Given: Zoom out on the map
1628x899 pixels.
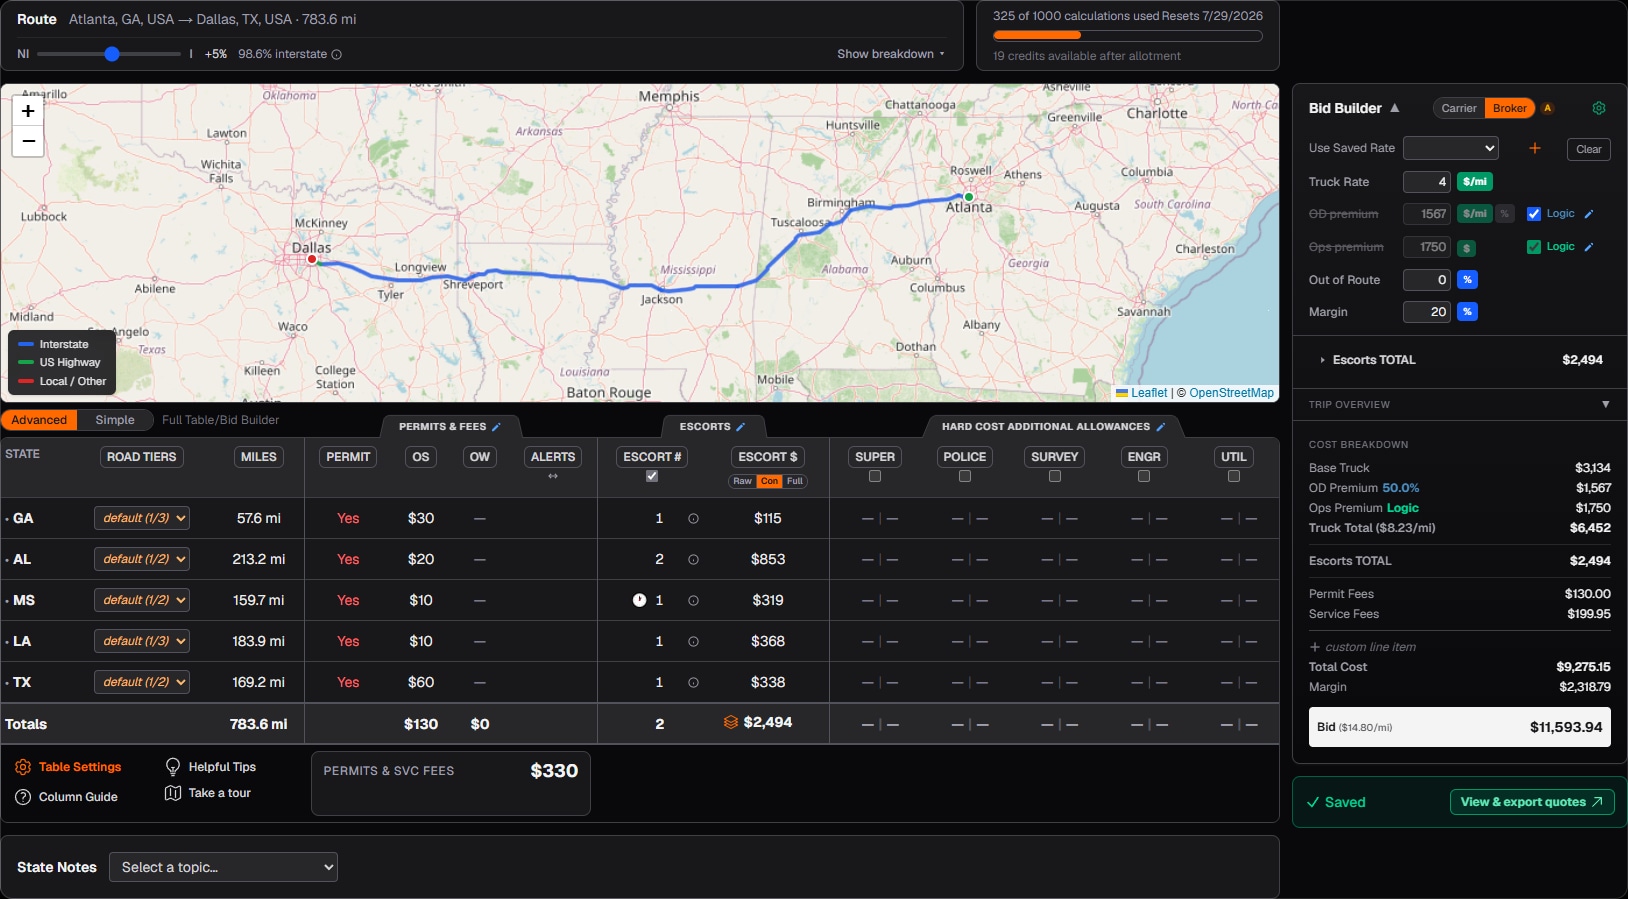Looking at the screenshot, I should (28, 141).
